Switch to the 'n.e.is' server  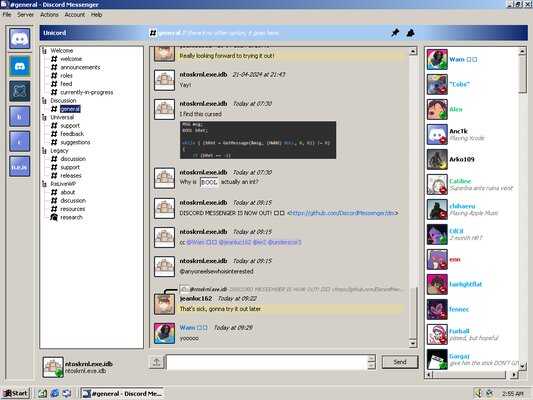(x=19, y=167)
